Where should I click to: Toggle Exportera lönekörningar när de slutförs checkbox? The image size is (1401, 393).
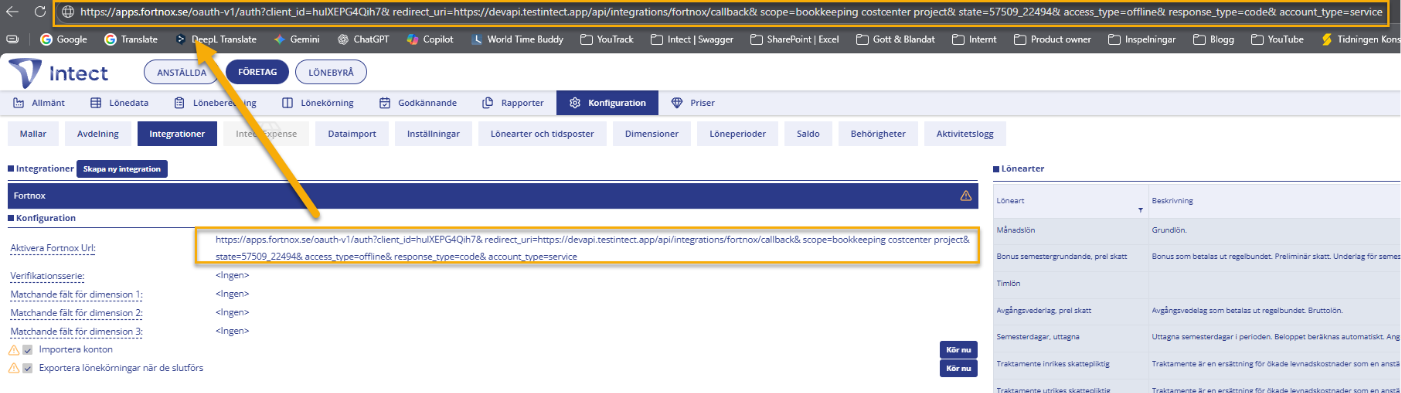[x=28, y=368]
